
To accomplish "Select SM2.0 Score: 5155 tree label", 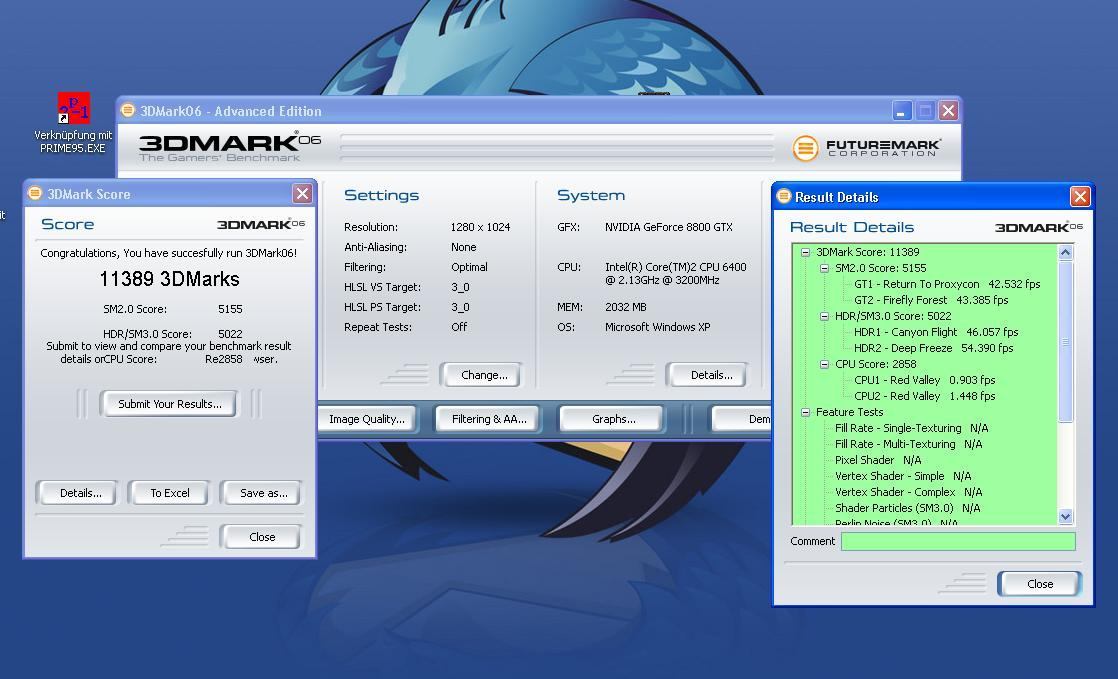I will tap(881, 268).
